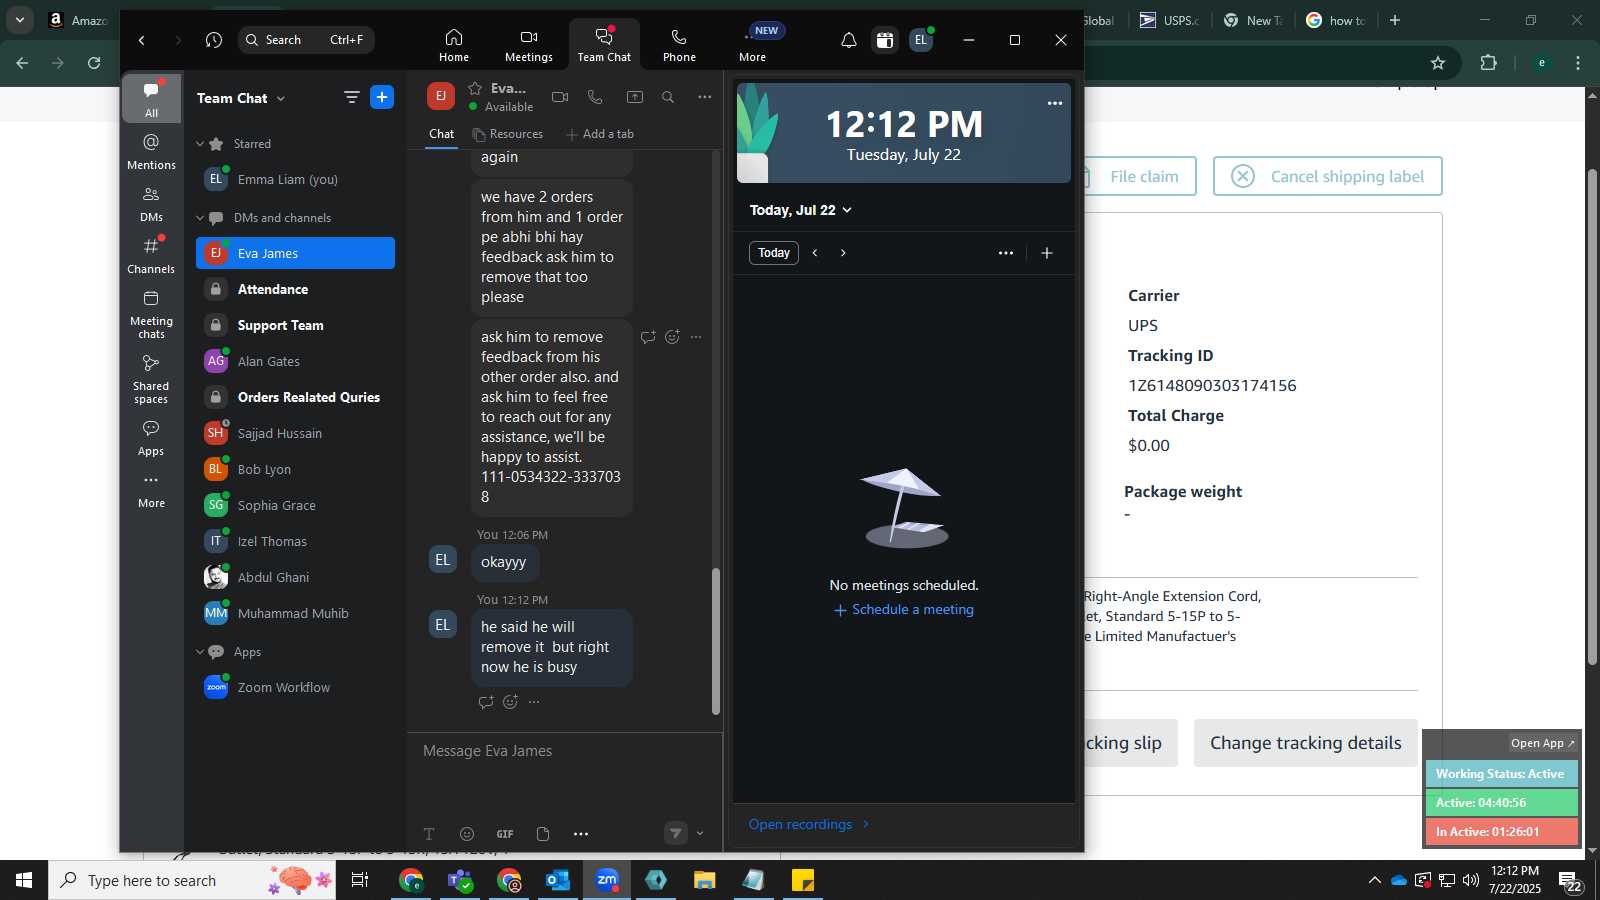1600x900 pixels.
Task: Open Sophia Grace chat
Action: 295,505
